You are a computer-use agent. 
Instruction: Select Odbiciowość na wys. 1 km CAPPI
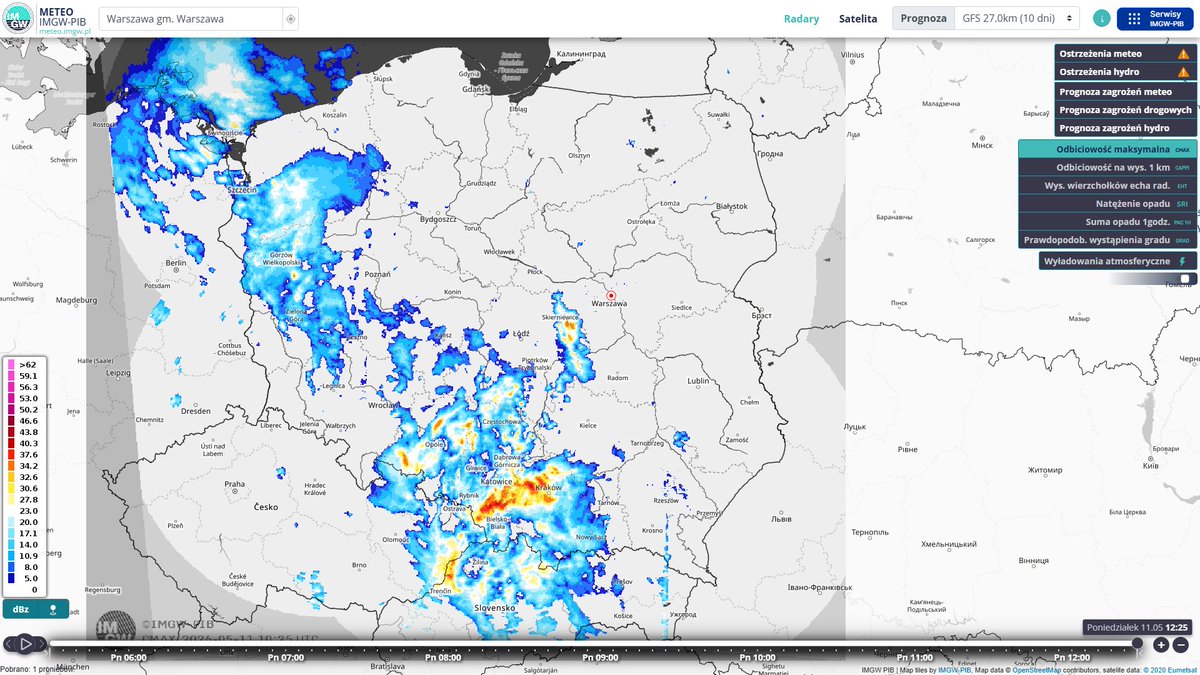[1106, 167]
